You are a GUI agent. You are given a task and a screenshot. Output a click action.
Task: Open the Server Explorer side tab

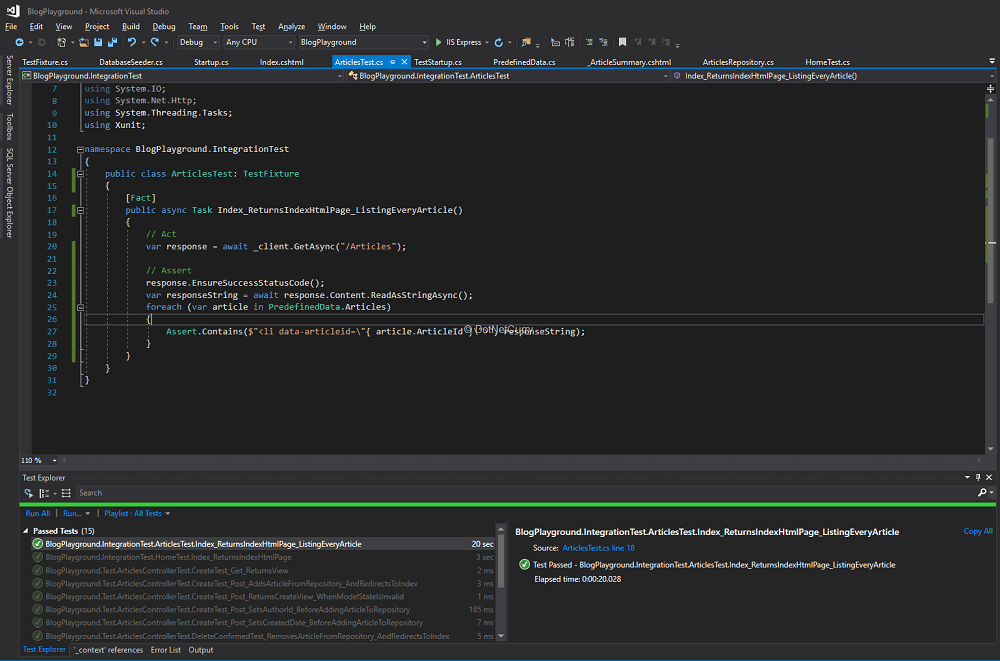(x=9, y=80)
